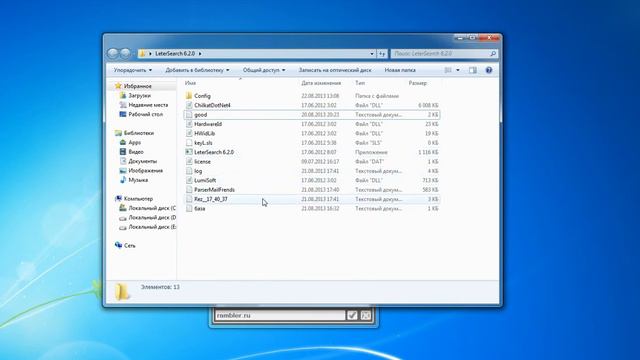Click the checkmark button beside rombler.ru field
640x360 pixels.
point(352,316)
